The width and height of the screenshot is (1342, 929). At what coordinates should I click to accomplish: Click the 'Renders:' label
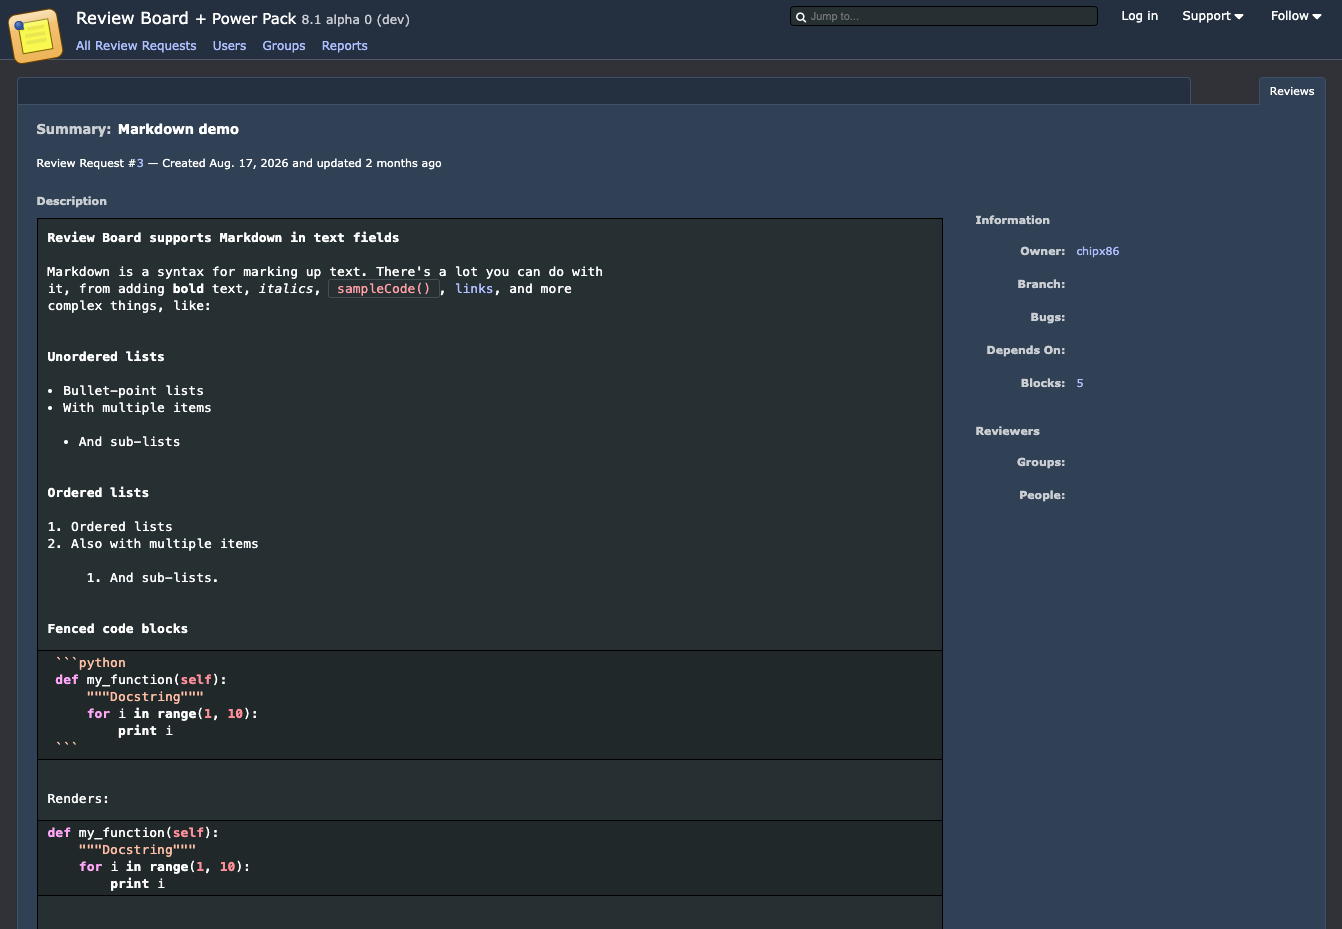78,799
